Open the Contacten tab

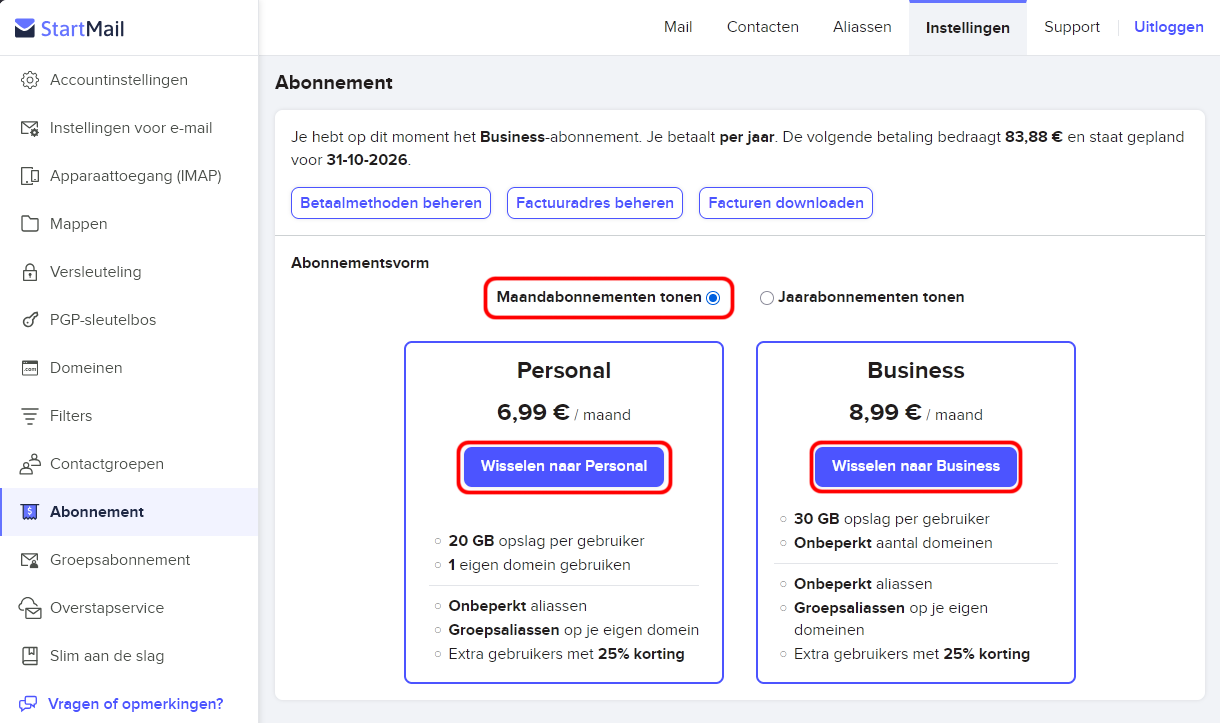point(763,27)
